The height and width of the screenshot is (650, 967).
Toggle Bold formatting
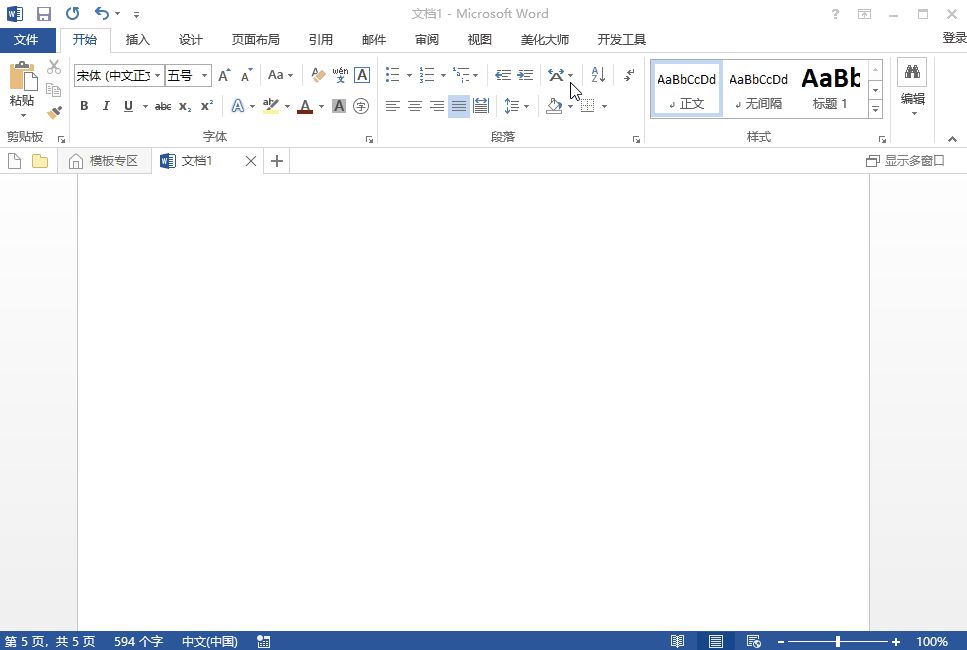[x=84, y=106]
